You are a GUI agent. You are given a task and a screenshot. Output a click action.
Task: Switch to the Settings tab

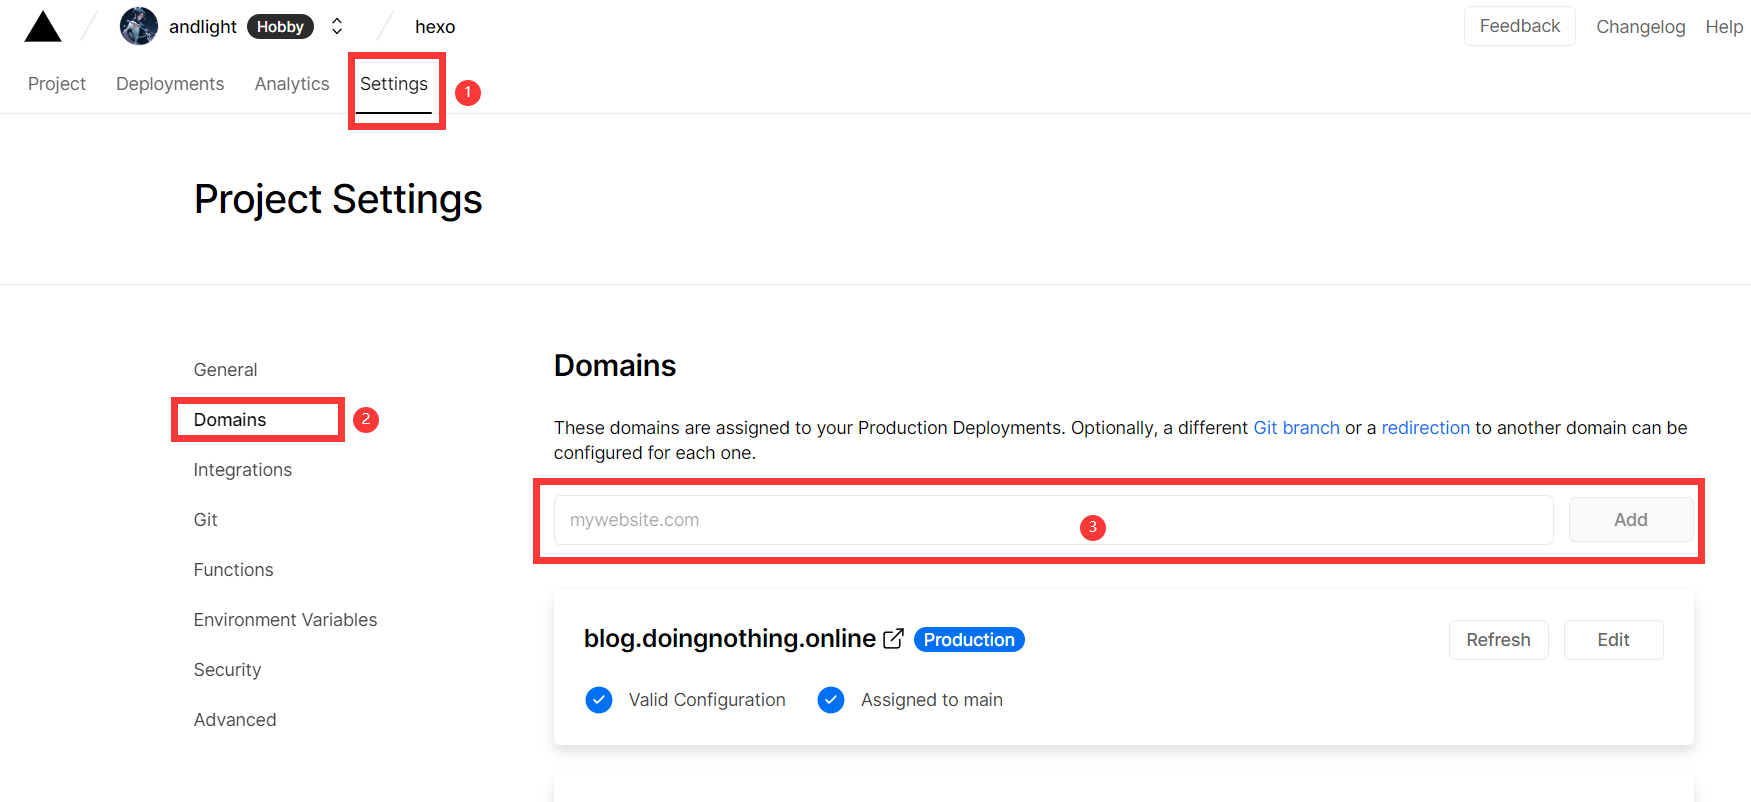pyautogui.click(x=394, y=84)
